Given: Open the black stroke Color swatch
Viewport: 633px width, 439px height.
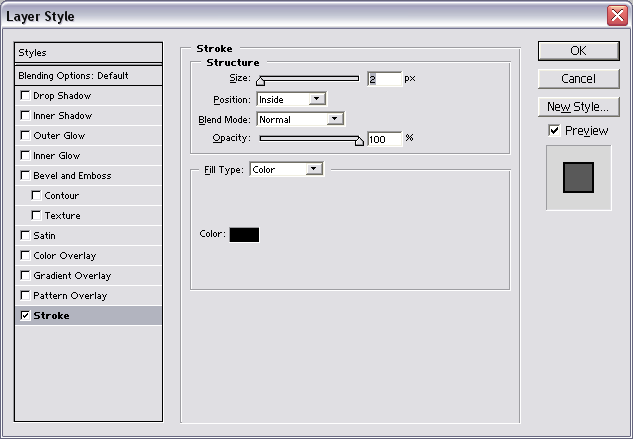Looking at the screenshot, I should tap(244, 235).
